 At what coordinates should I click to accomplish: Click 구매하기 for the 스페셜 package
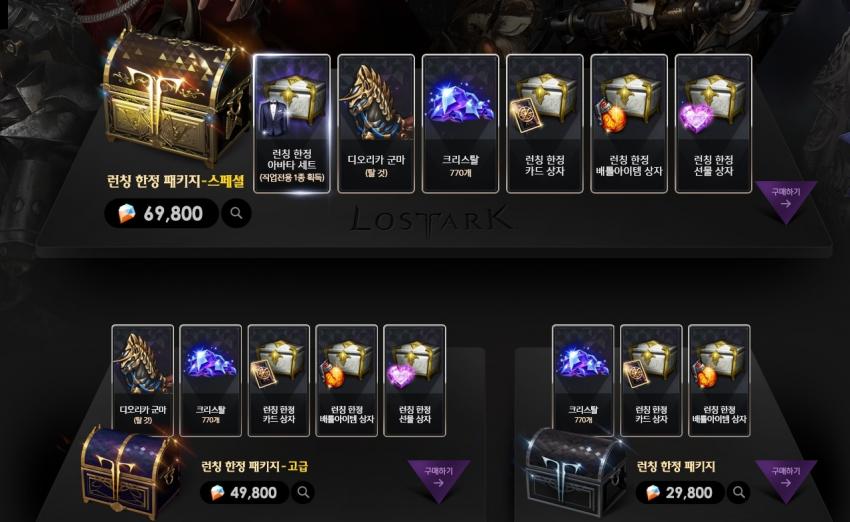(x=785, y=199)
